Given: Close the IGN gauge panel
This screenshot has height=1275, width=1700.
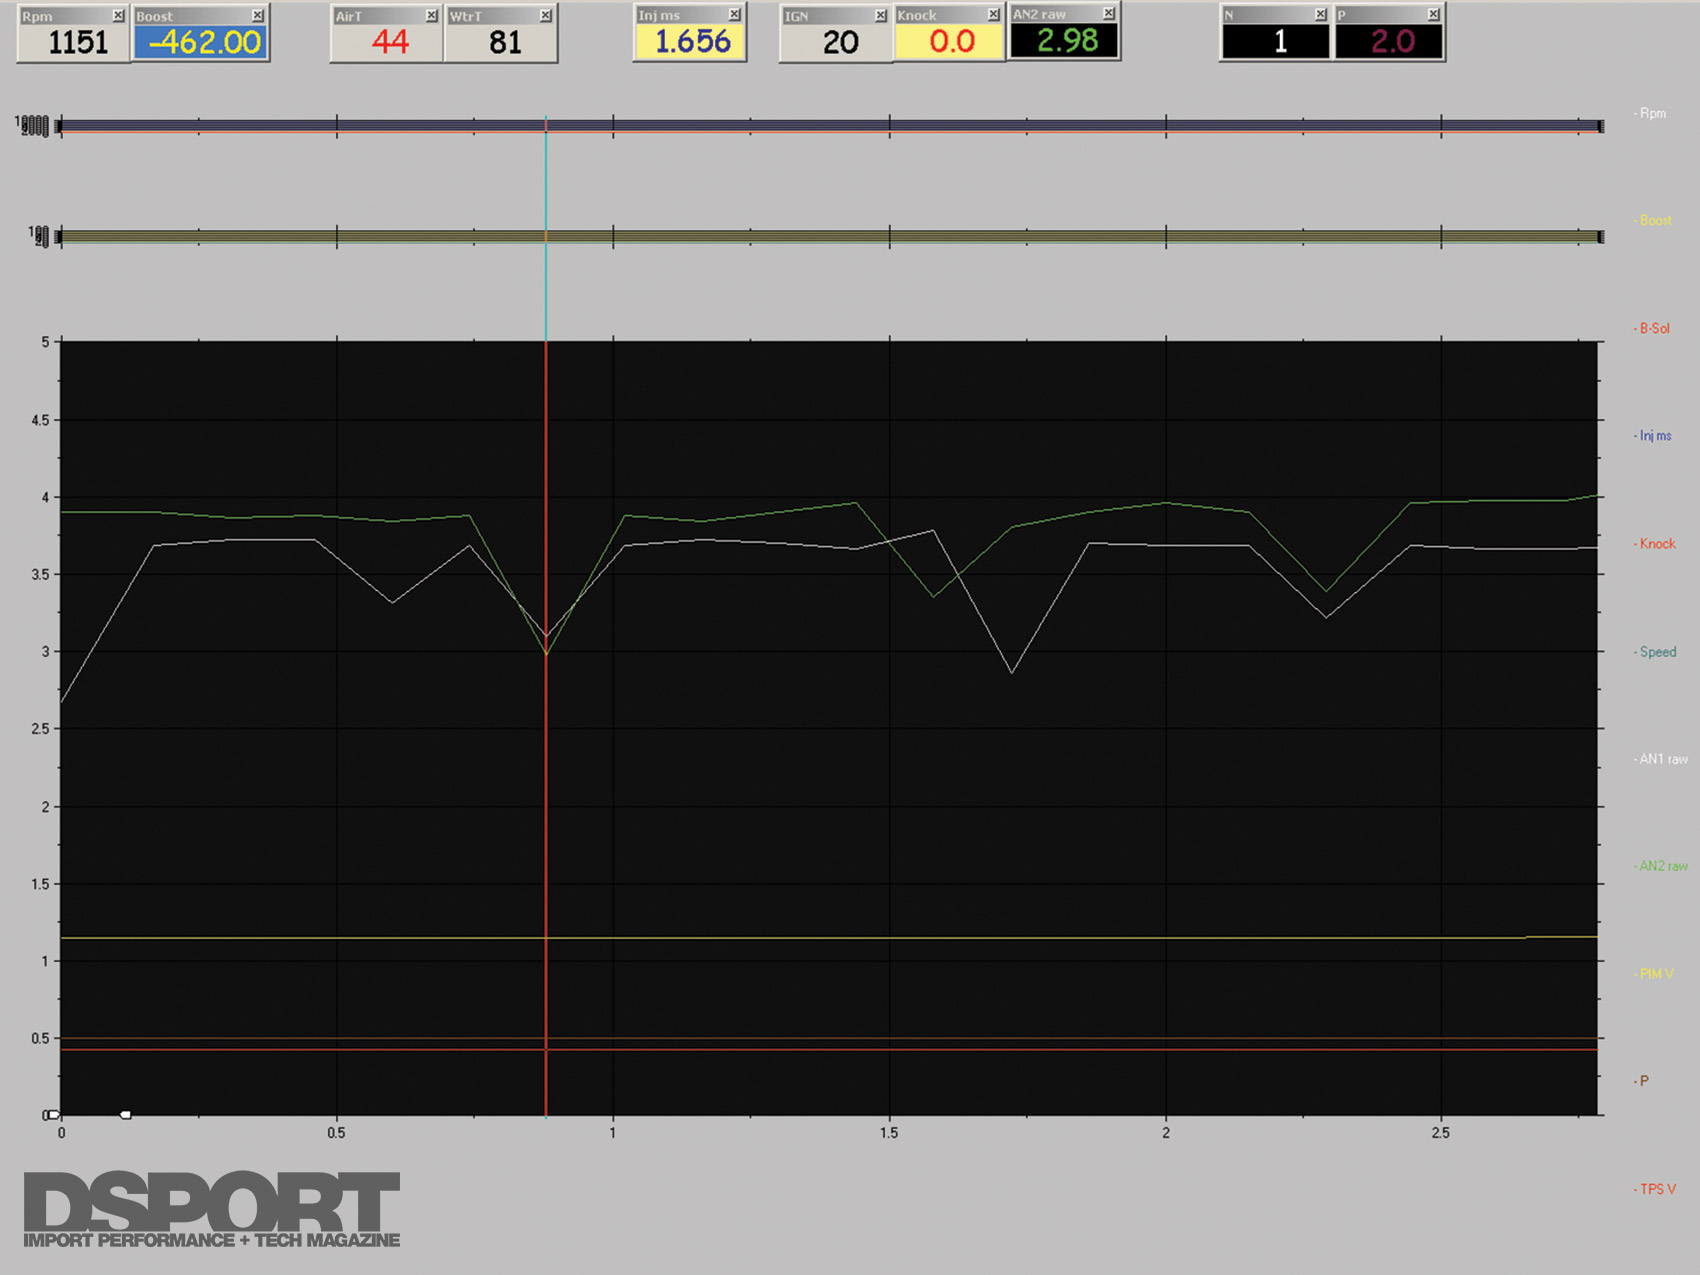Looking at the screenshot, I should [x=880, y=16].
